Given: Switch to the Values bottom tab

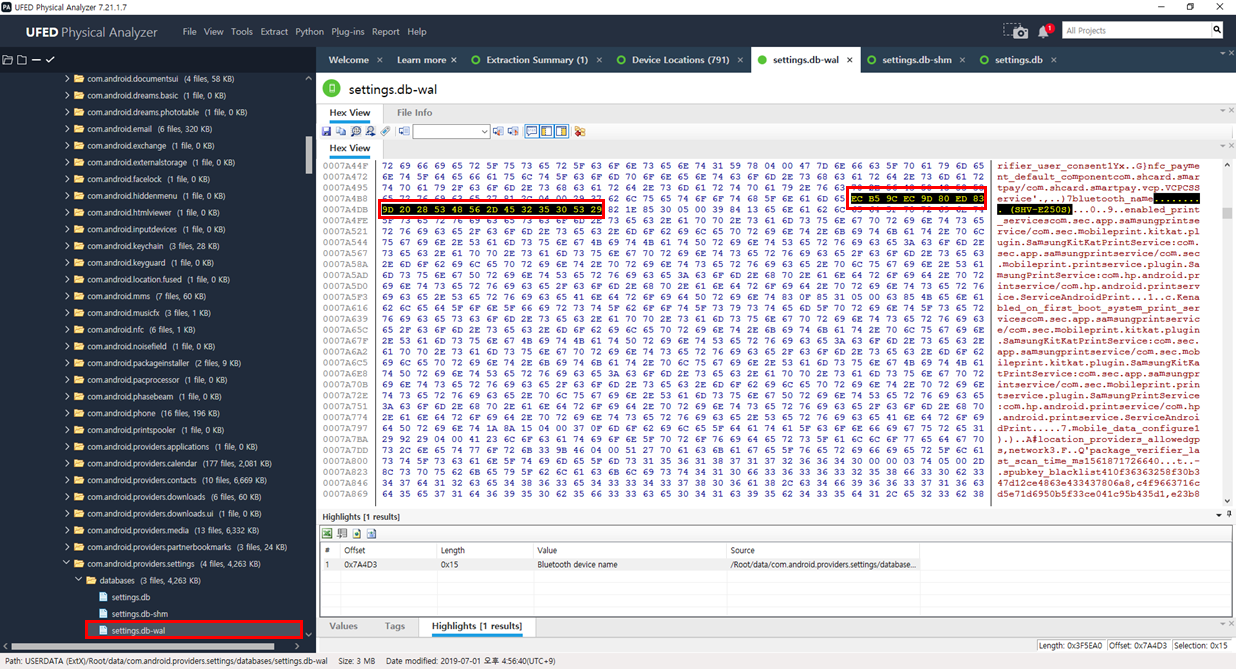Looking at the screenshot, I should coord(343,626).
